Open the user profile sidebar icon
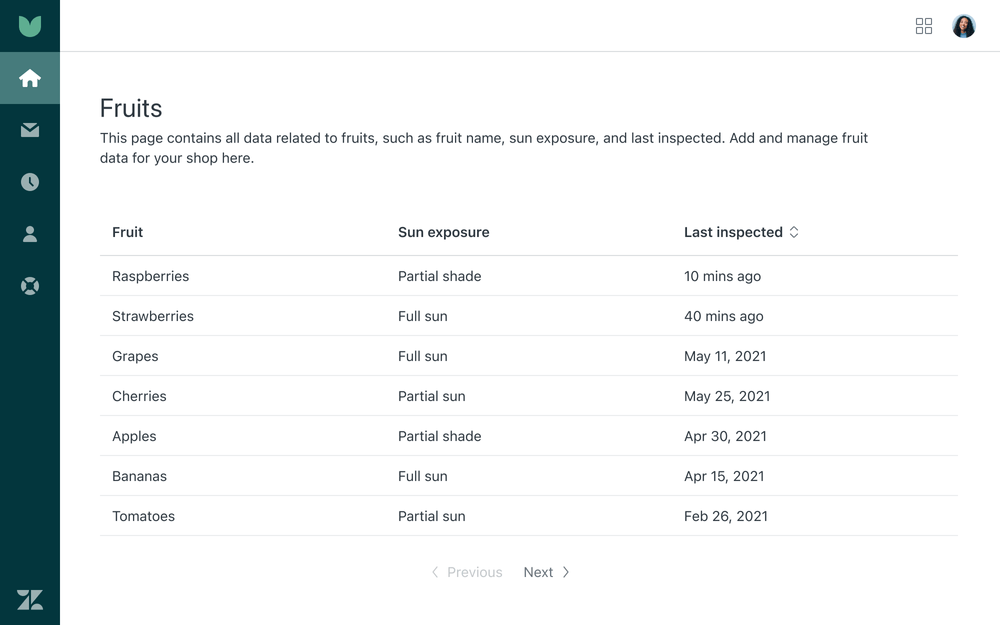Image resolution: width=1000 pixels, height=625 pixels. pyautogui.click(x=30, y=234)
